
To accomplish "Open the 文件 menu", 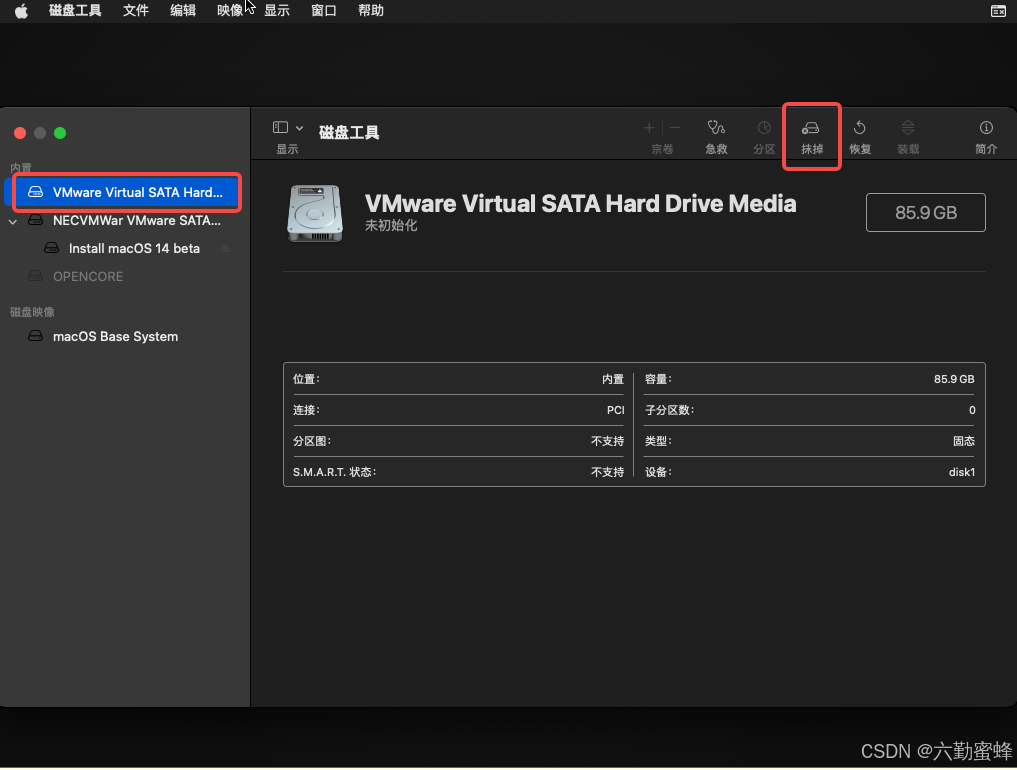I will [x=136, y=10].
